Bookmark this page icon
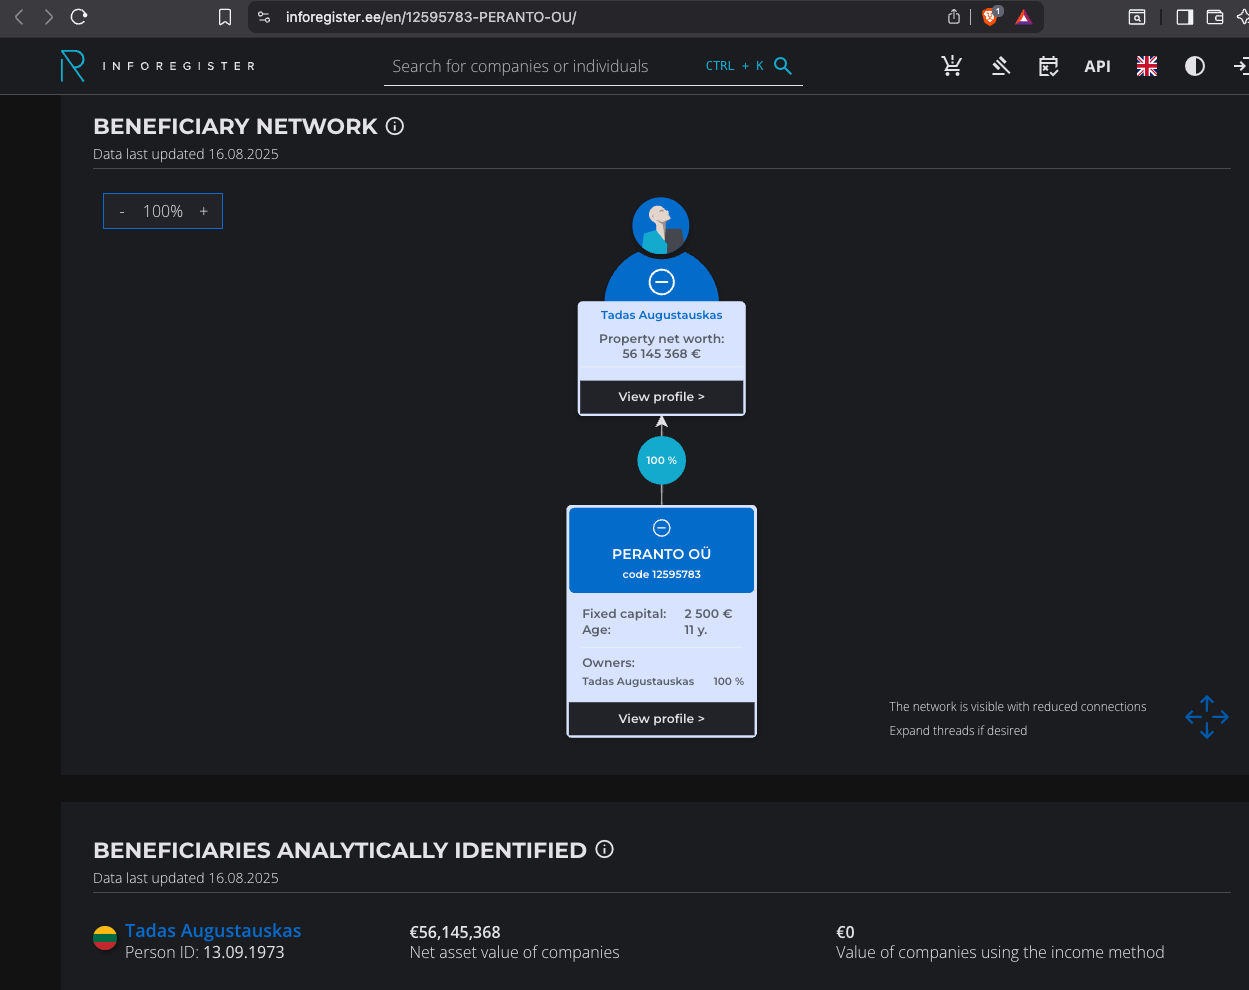Image resolution: width=1249 pixels, height=990 pixels. tap(225, 17)
